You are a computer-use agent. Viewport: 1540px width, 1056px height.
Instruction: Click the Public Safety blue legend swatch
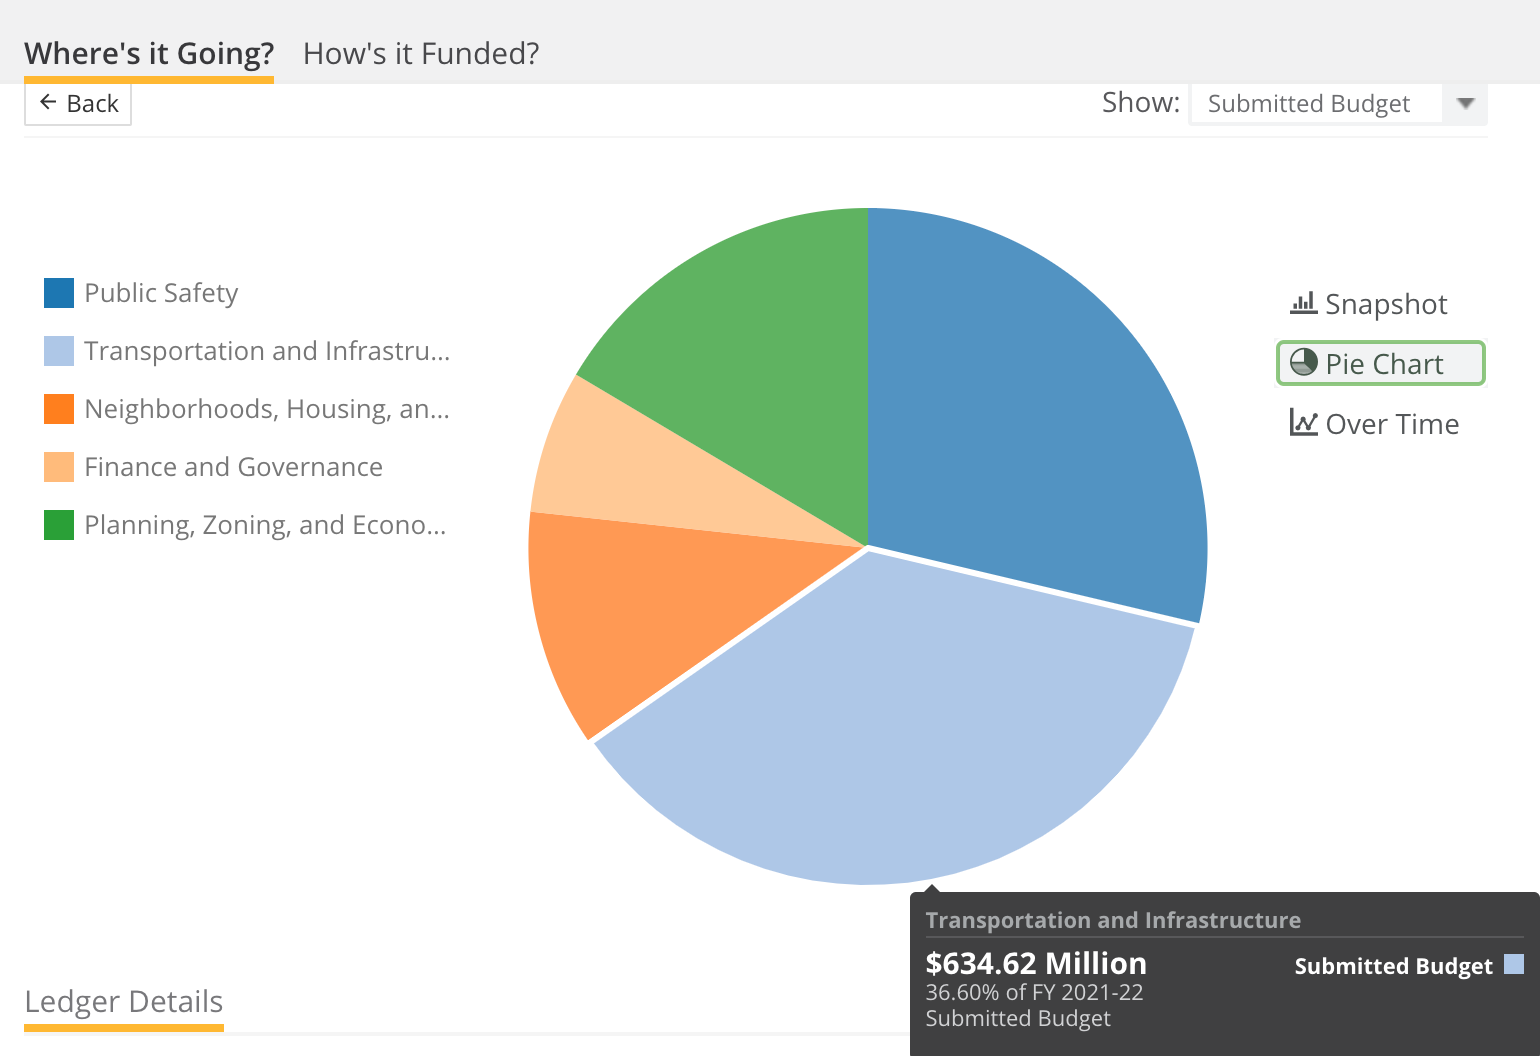[59, 293]
